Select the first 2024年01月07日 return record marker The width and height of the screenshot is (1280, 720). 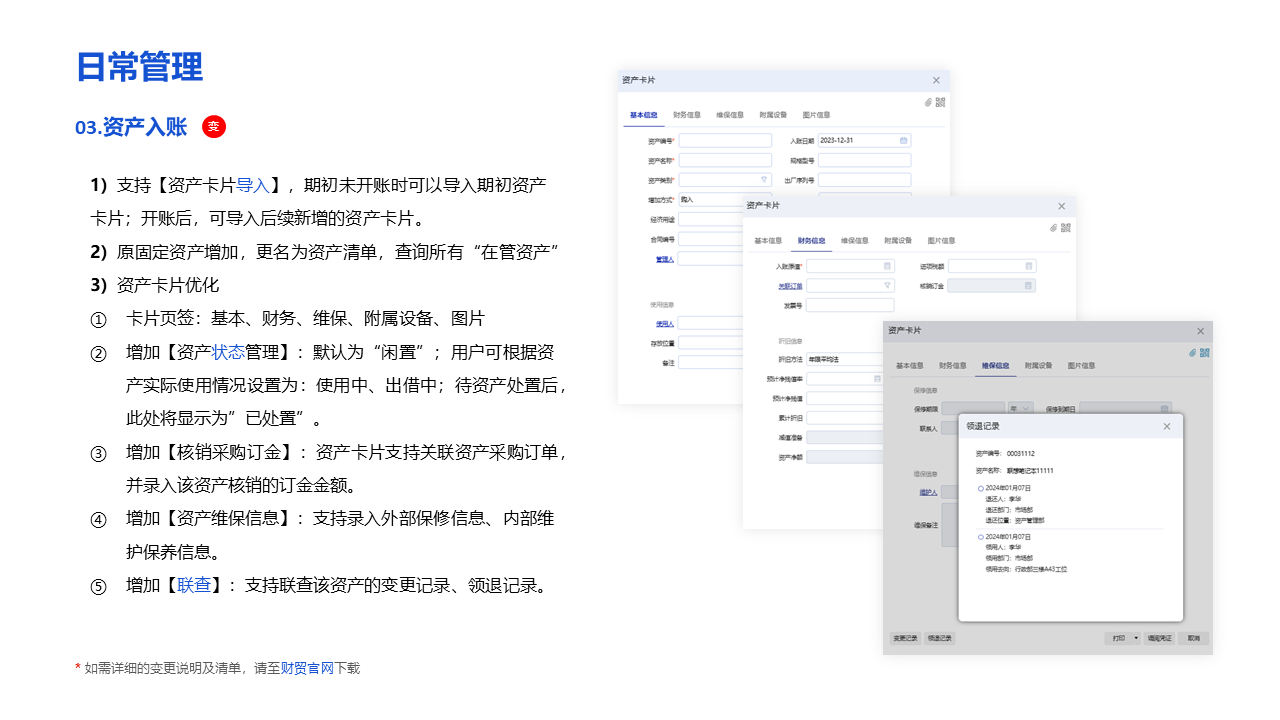click(x=981, y=488)
